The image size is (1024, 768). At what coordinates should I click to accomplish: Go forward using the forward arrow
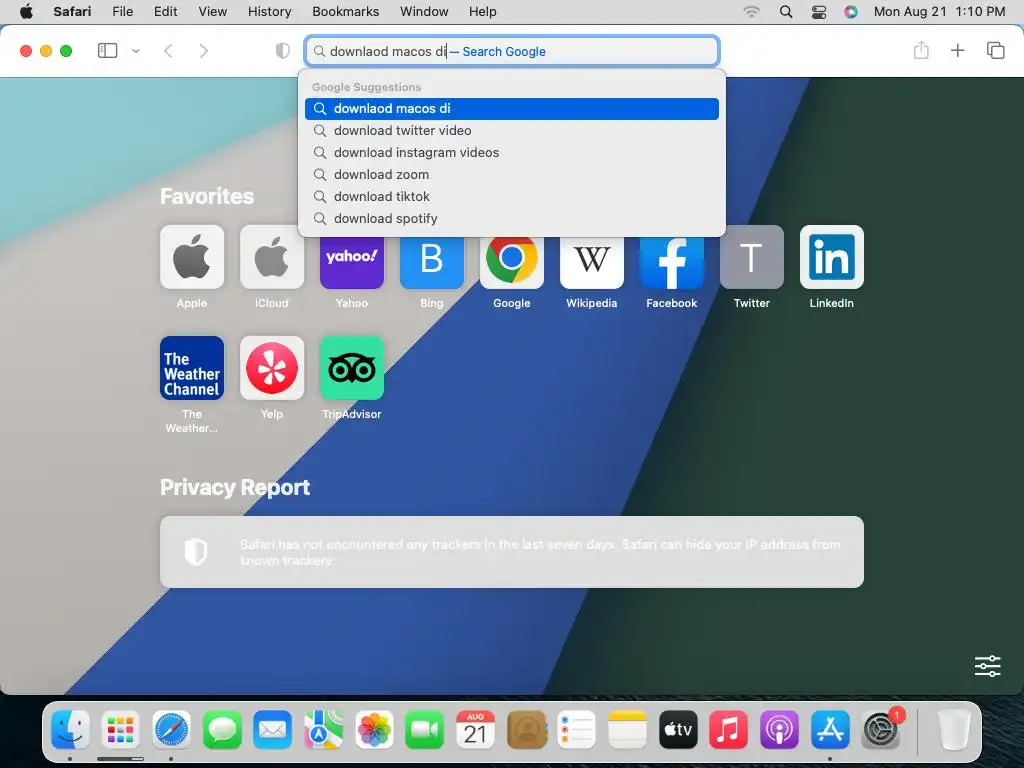pyautogui.click(x=204, y=50)
